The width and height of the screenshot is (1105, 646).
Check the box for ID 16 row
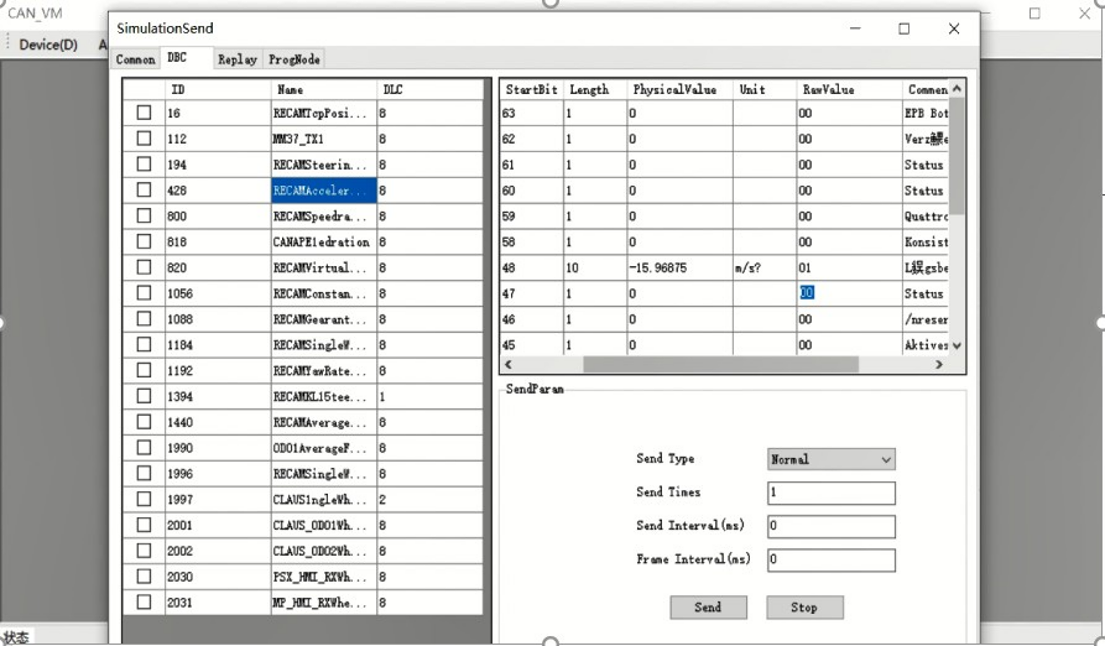click(144, 113)
